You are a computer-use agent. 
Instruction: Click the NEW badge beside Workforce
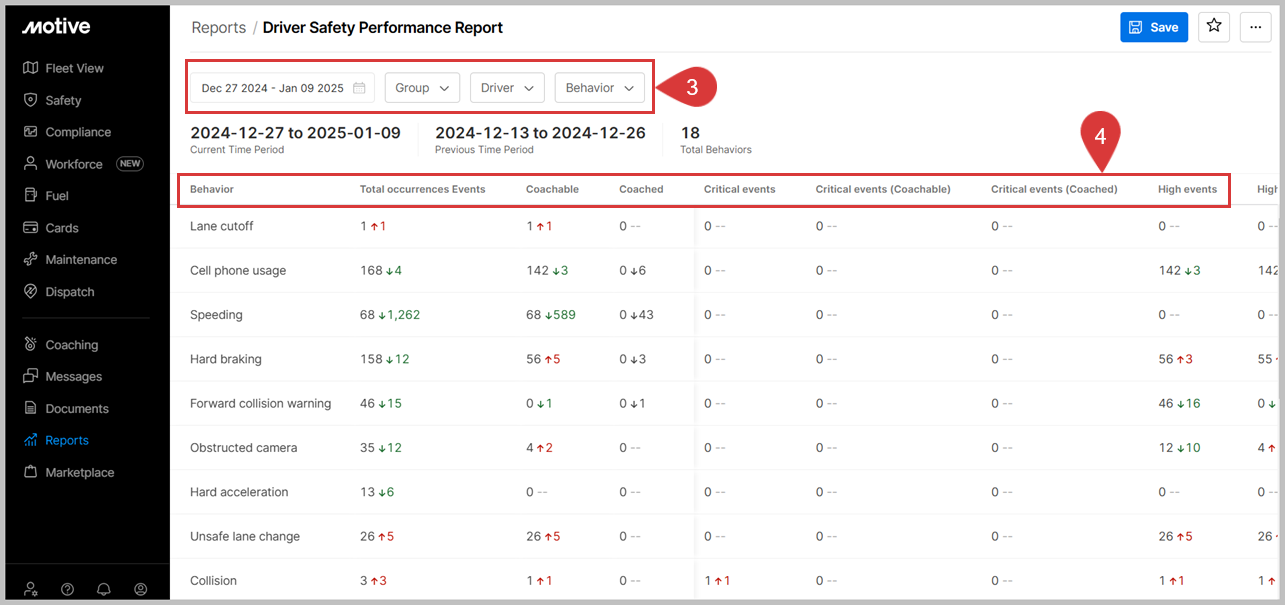[130, 164]
